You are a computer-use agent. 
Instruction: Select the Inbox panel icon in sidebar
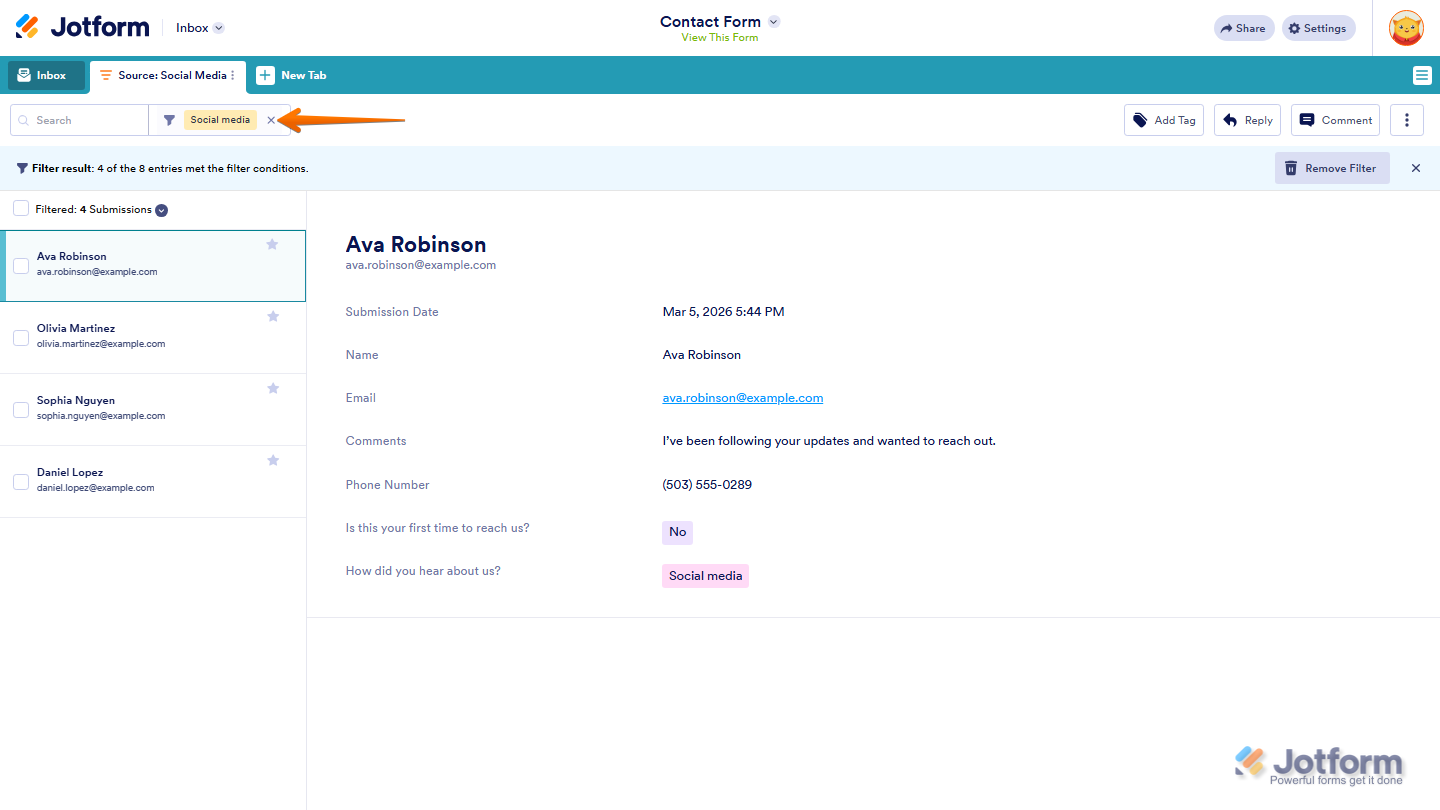tap(22, 75)
